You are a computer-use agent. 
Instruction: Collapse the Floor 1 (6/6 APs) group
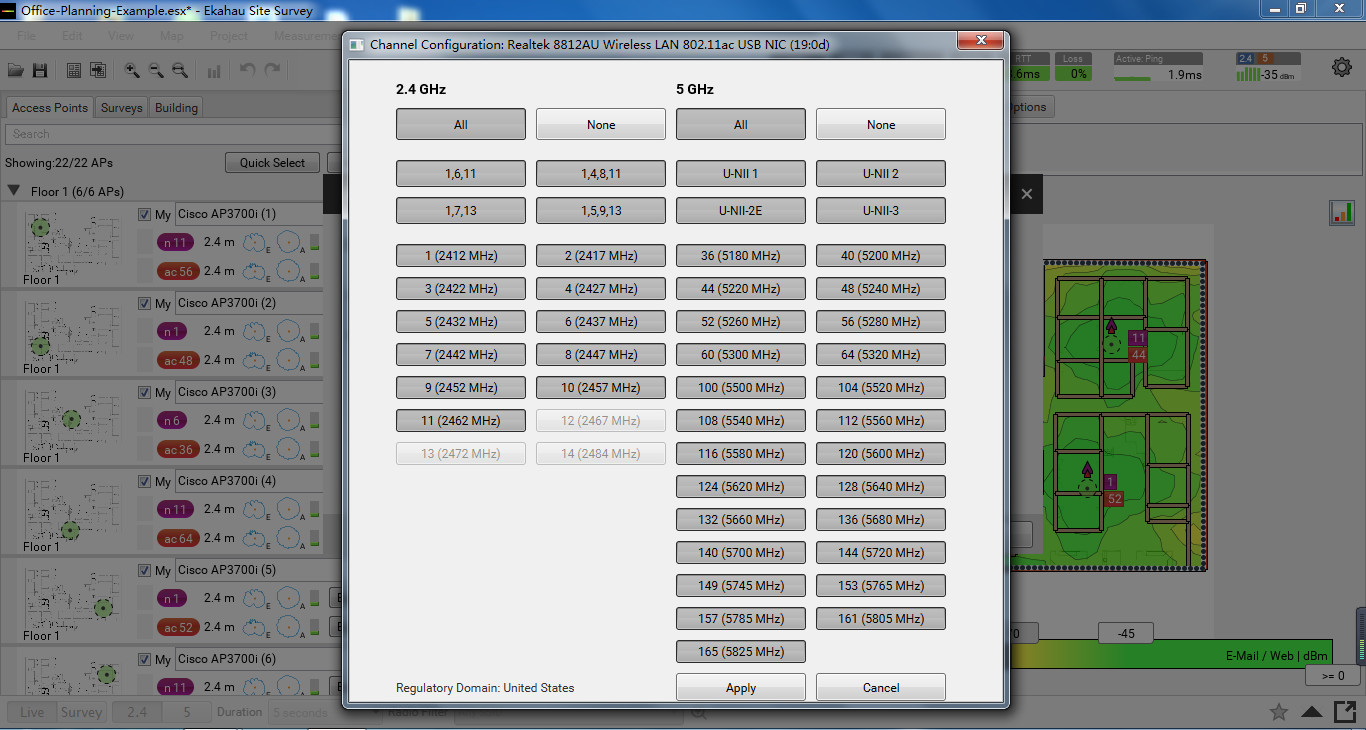pos(14,191)
